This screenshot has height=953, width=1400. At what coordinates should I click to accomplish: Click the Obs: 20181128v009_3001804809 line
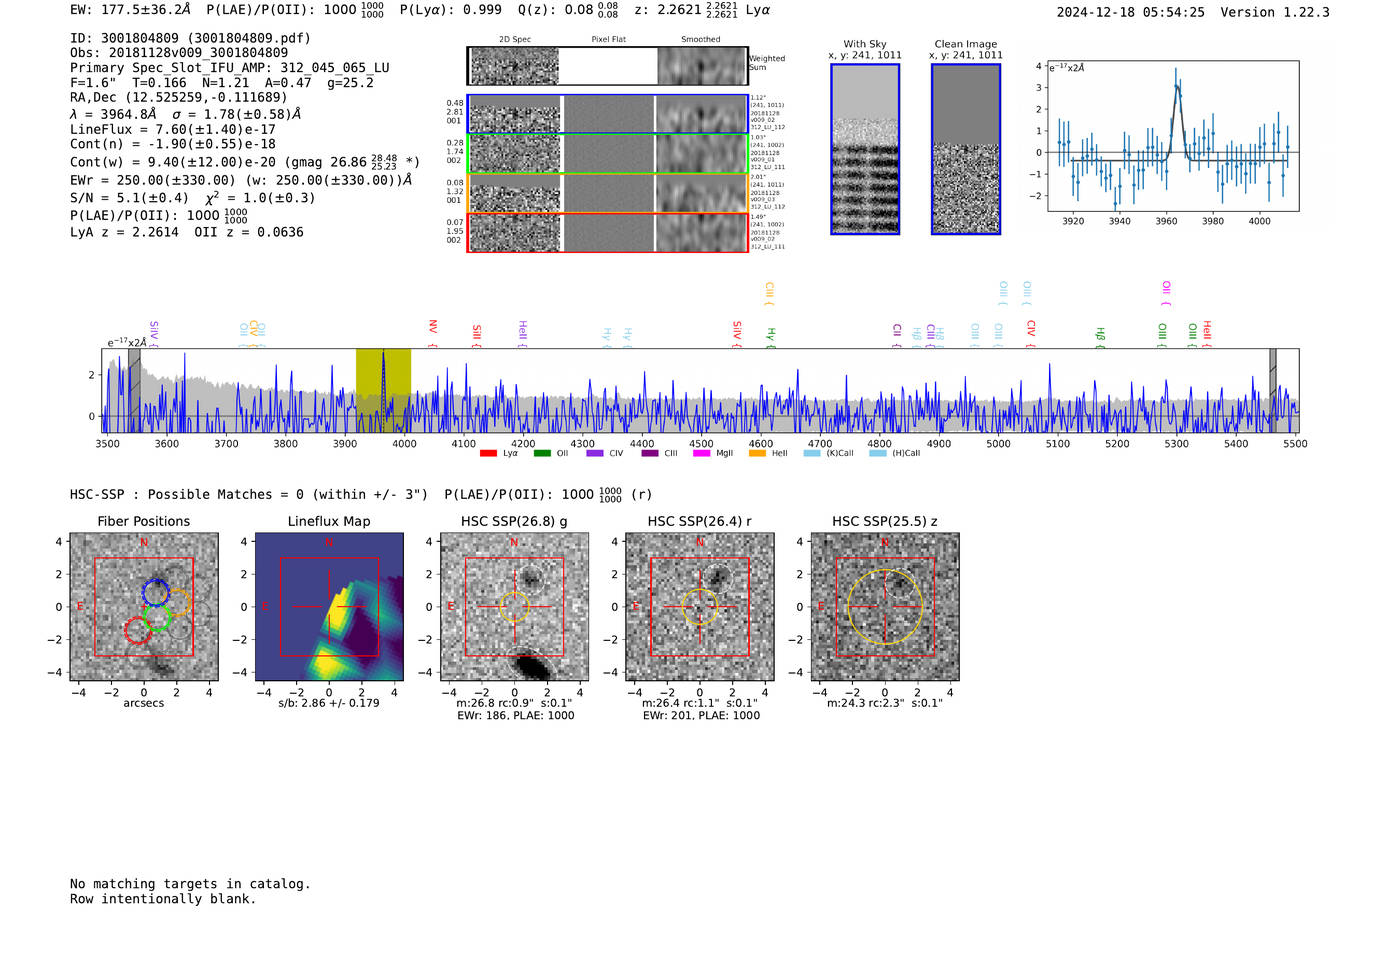(x=179, y=53)
